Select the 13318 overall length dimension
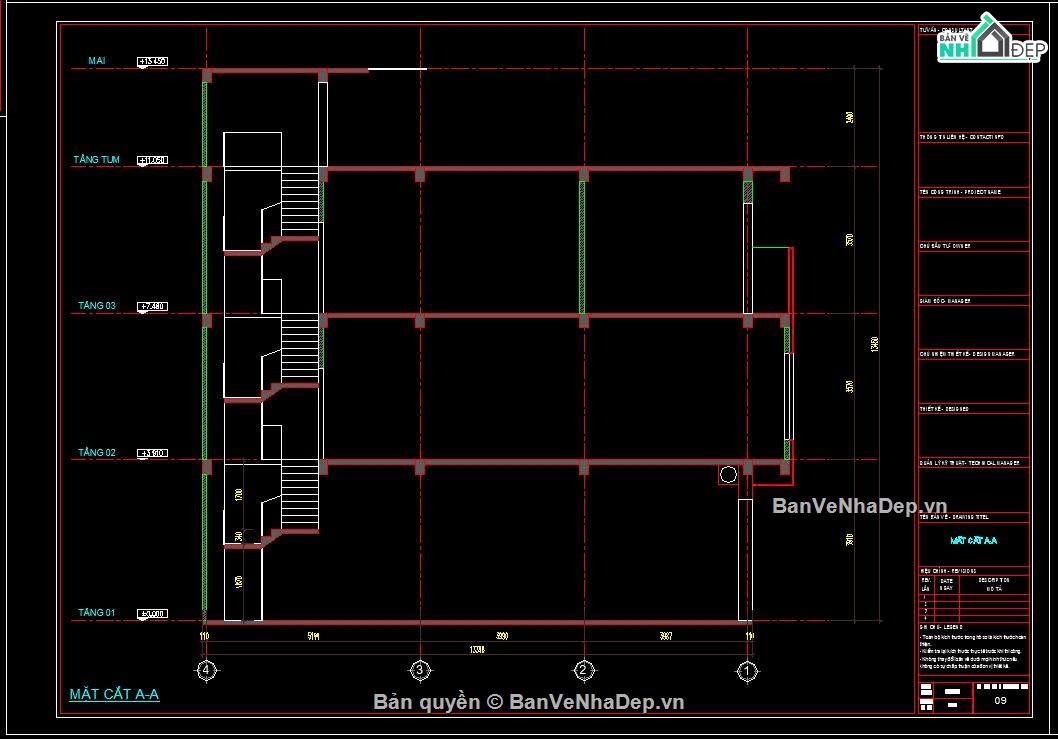The image size is (1058, 739). coord(476,649)
